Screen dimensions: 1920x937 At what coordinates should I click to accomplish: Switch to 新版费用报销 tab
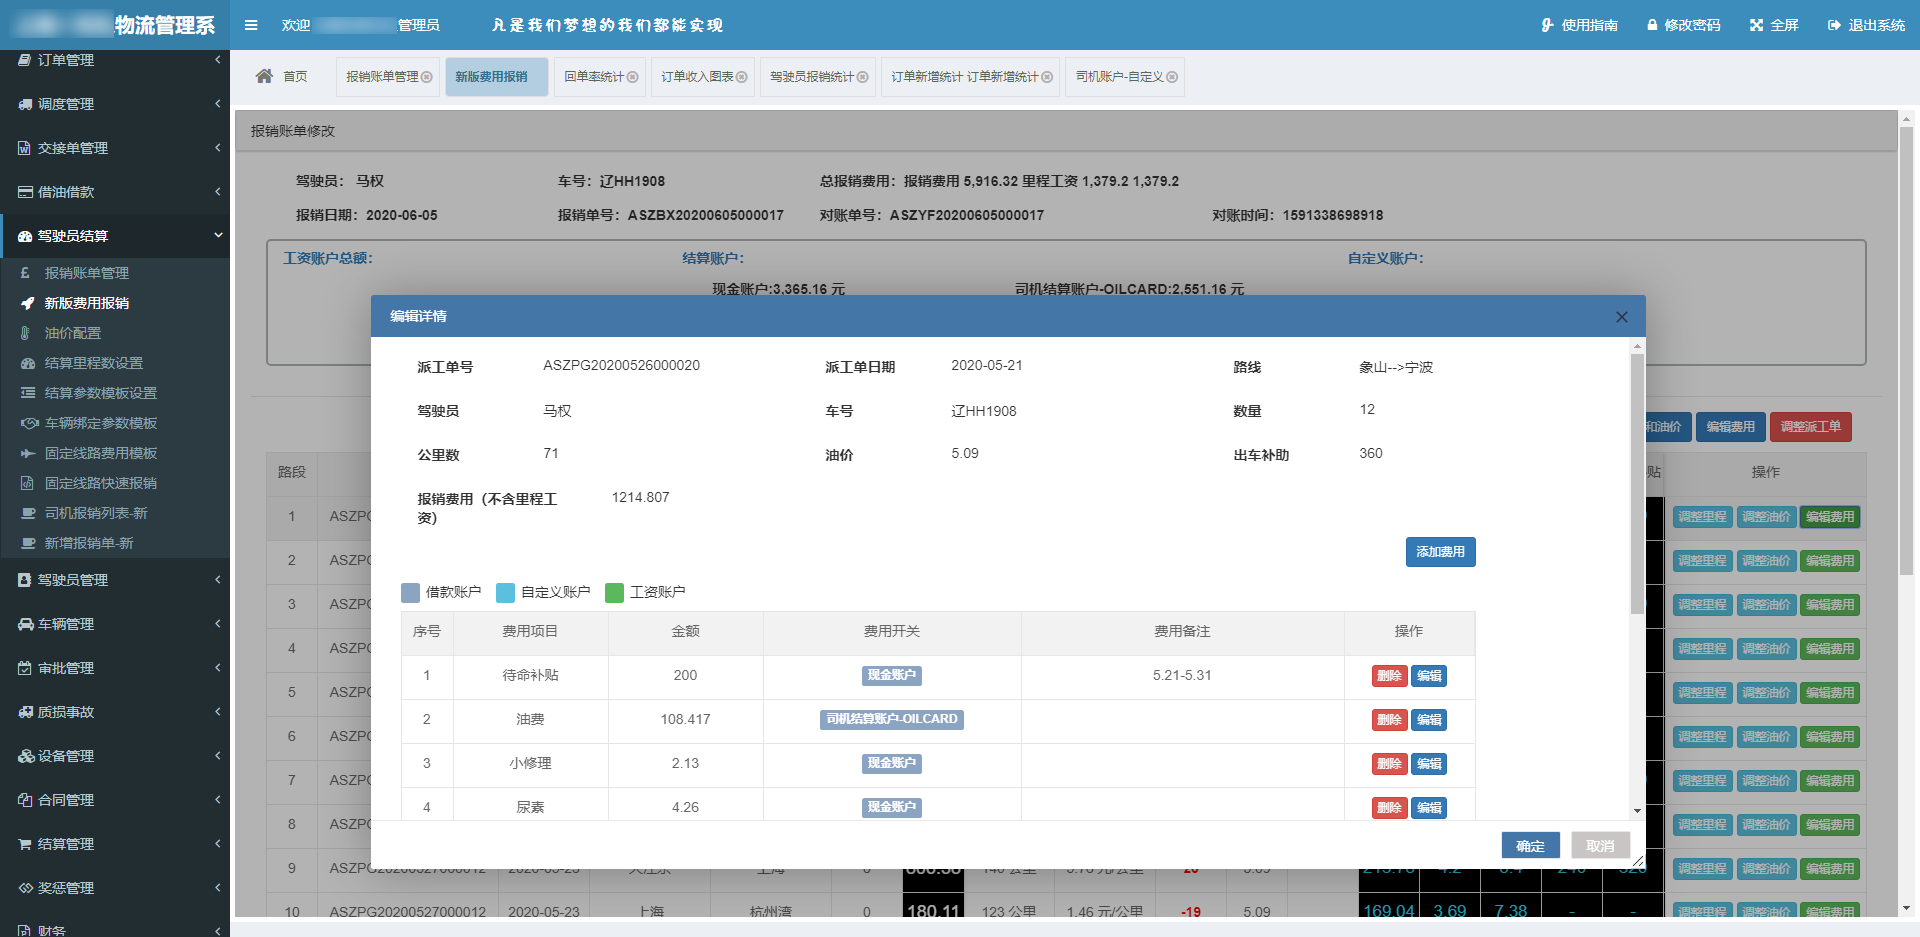(x=496, y=77)
